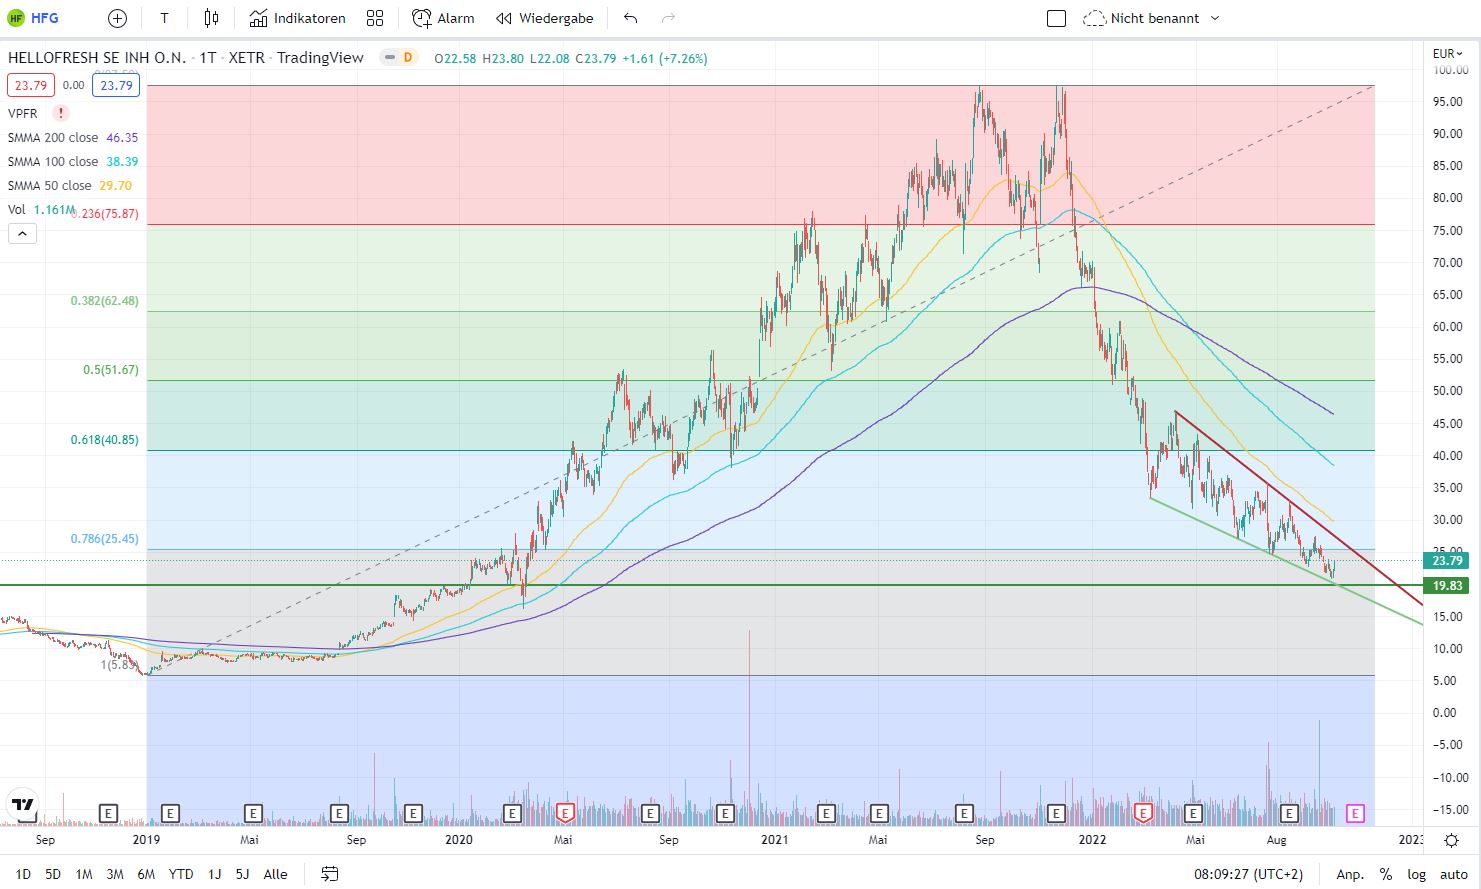The width and height of the screenshot is (1481, 889).
Task: Collapse the indicator legend with arrow button
Action: click(22, 234)
